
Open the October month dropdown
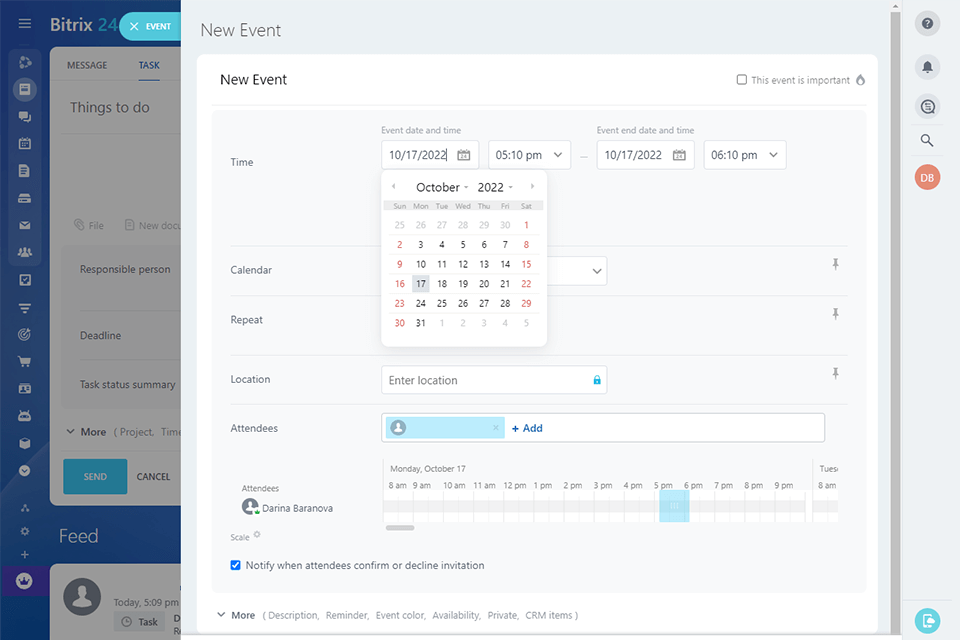(442, 187)
